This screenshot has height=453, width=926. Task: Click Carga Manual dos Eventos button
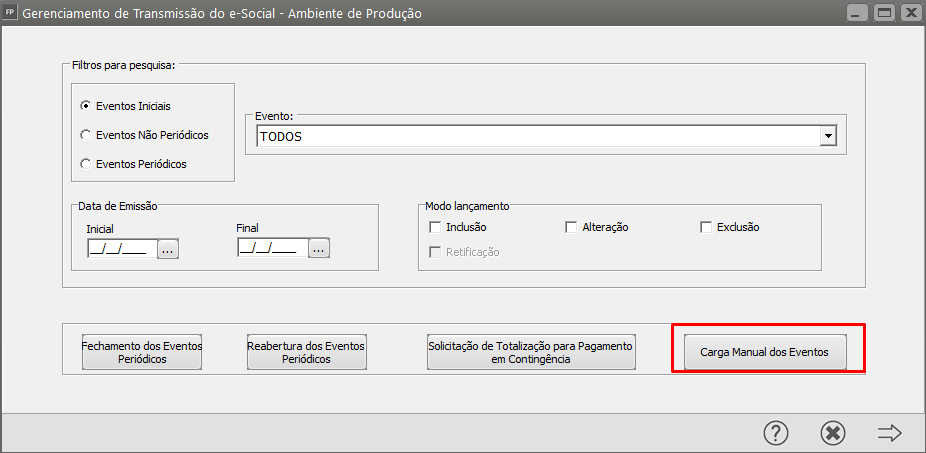point(765,353)
